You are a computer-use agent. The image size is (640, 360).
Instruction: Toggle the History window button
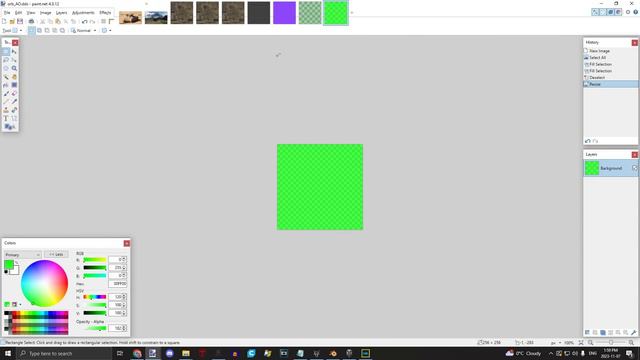click(603, 12)
